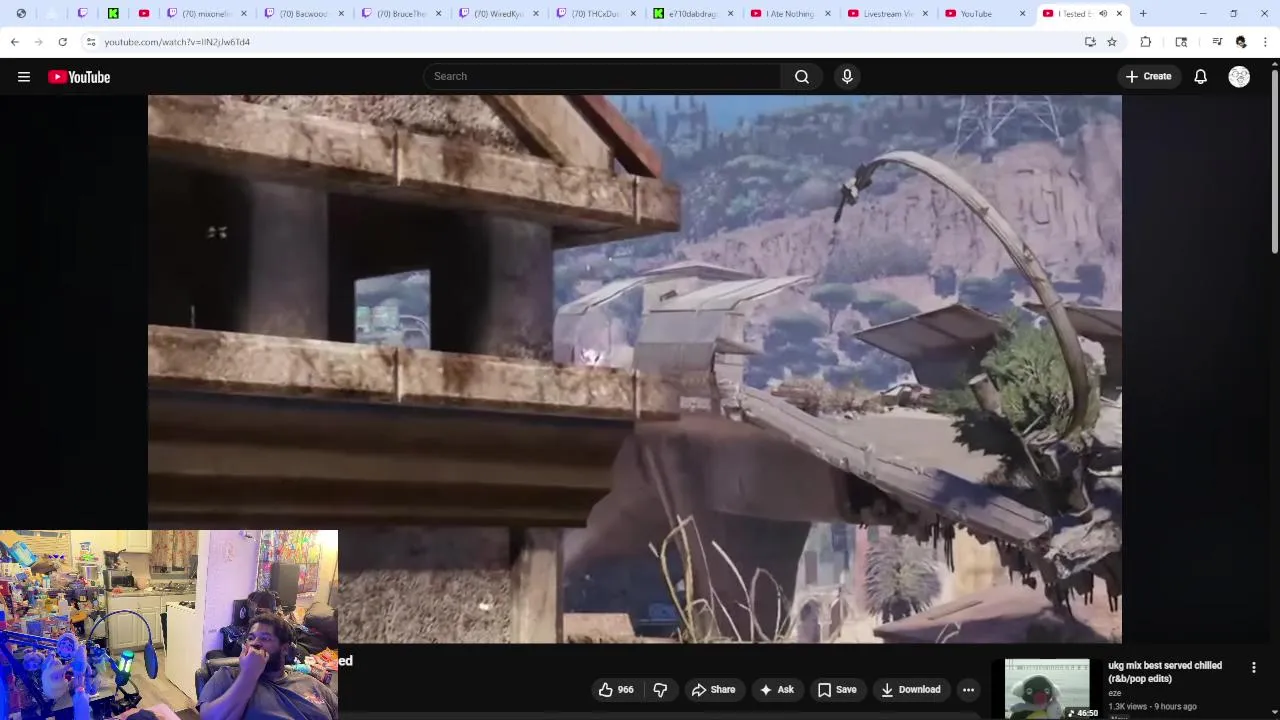Viewport: 1280px width, 720px height.
Task: Open the Chrome profile avatar
Action: (1241, 42)
